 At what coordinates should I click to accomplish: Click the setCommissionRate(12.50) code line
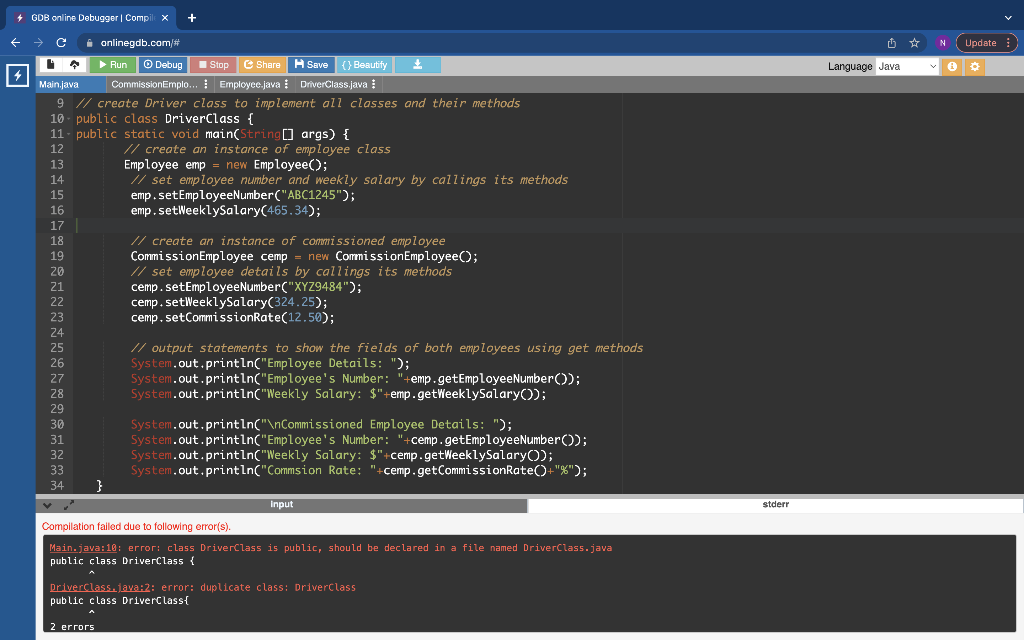coord(232,317)
